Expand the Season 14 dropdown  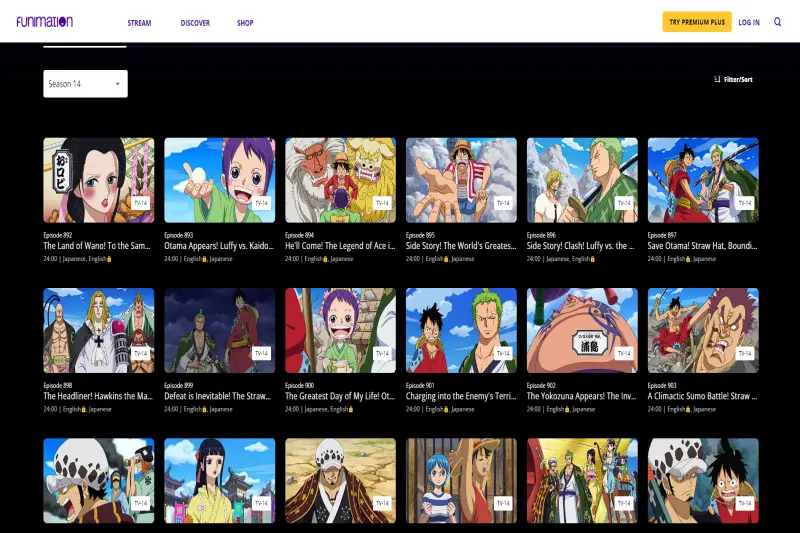click(x=85, y=84)
